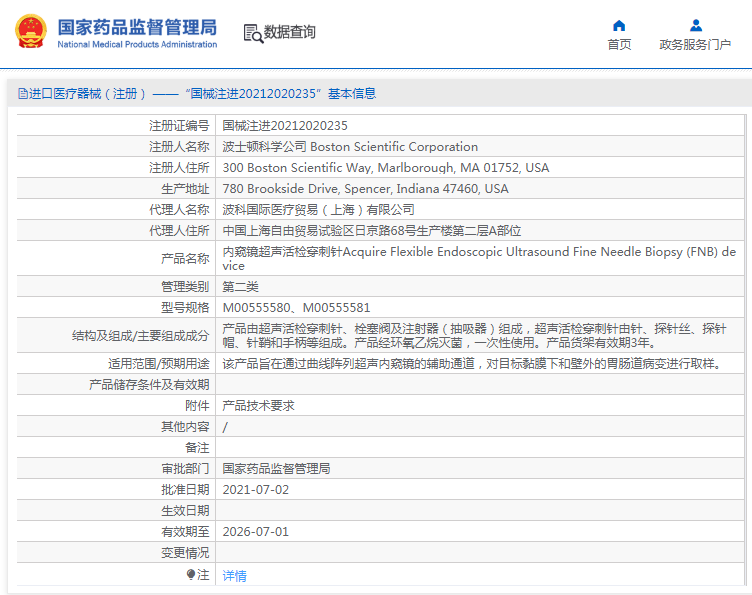Click the lightbulb icon next to 注
The image size is (752, 595).
click(191, 574)
